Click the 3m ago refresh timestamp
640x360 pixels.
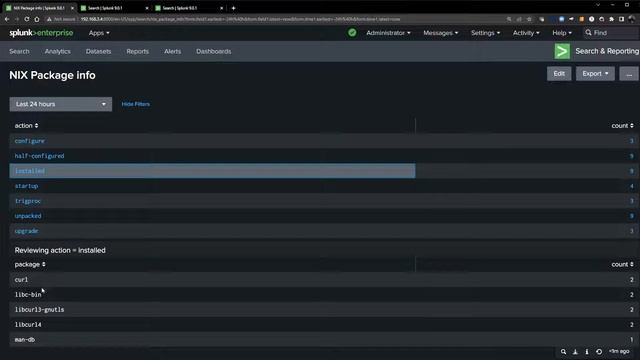pyautogui.click(x=619, y=351)
